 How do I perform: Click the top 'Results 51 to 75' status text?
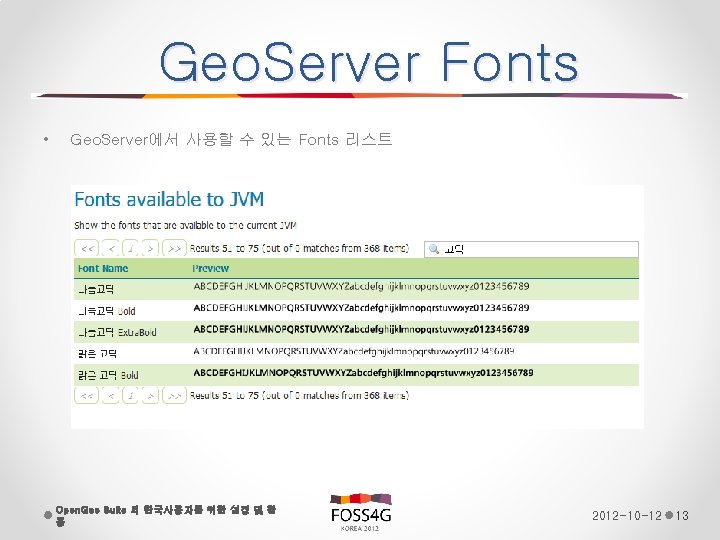pos(299,248)
